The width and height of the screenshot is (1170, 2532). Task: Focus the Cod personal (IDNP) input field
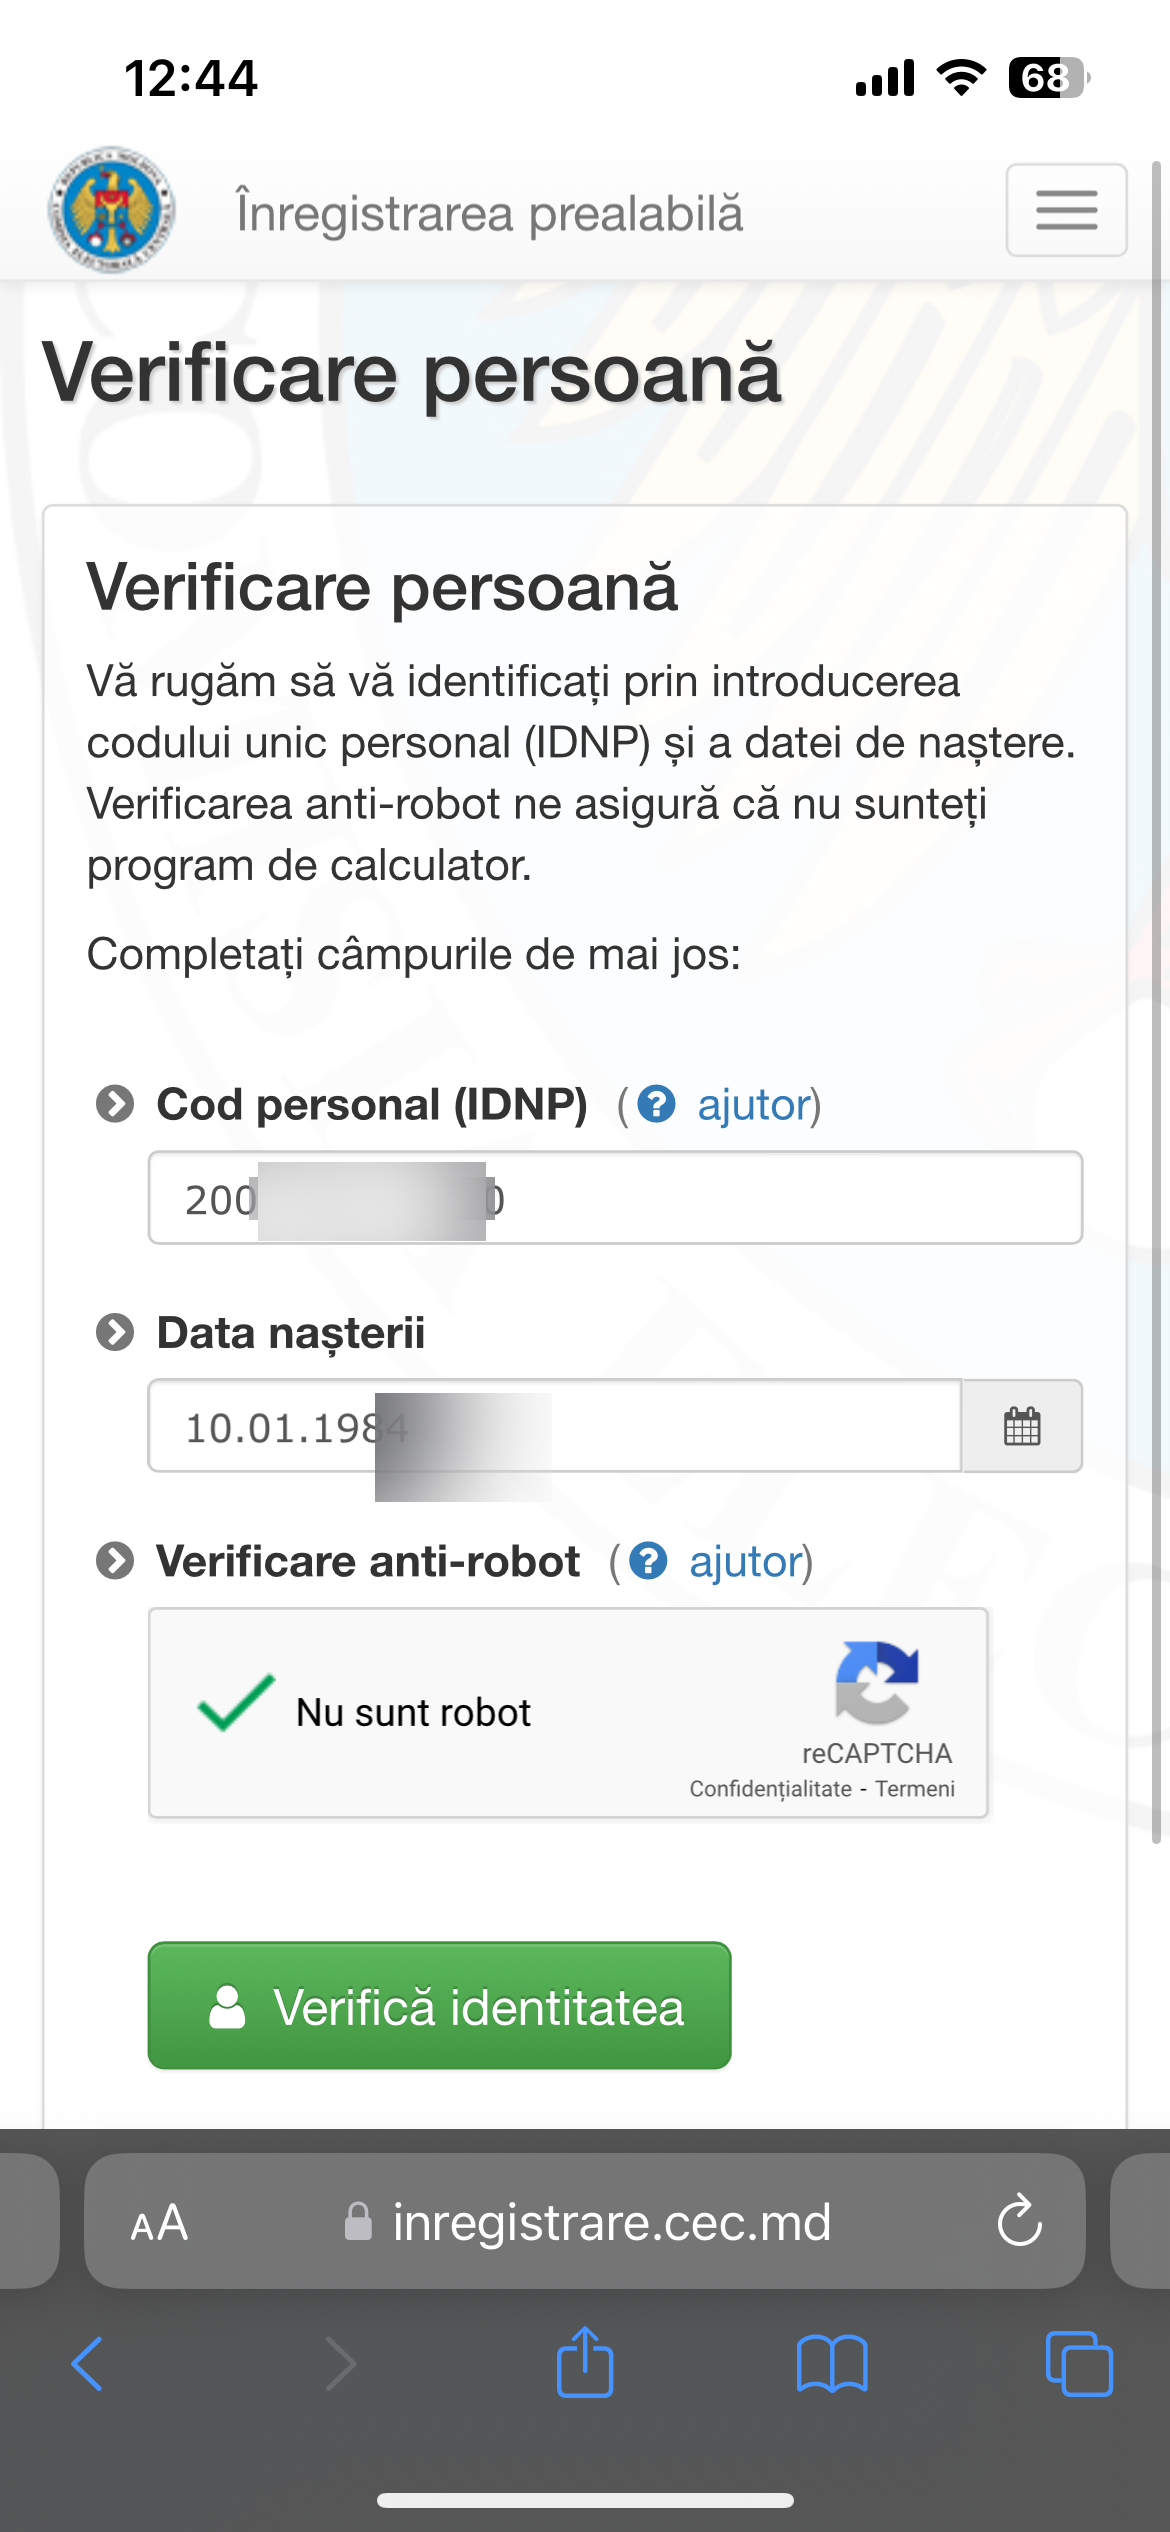click(615, 1198)
